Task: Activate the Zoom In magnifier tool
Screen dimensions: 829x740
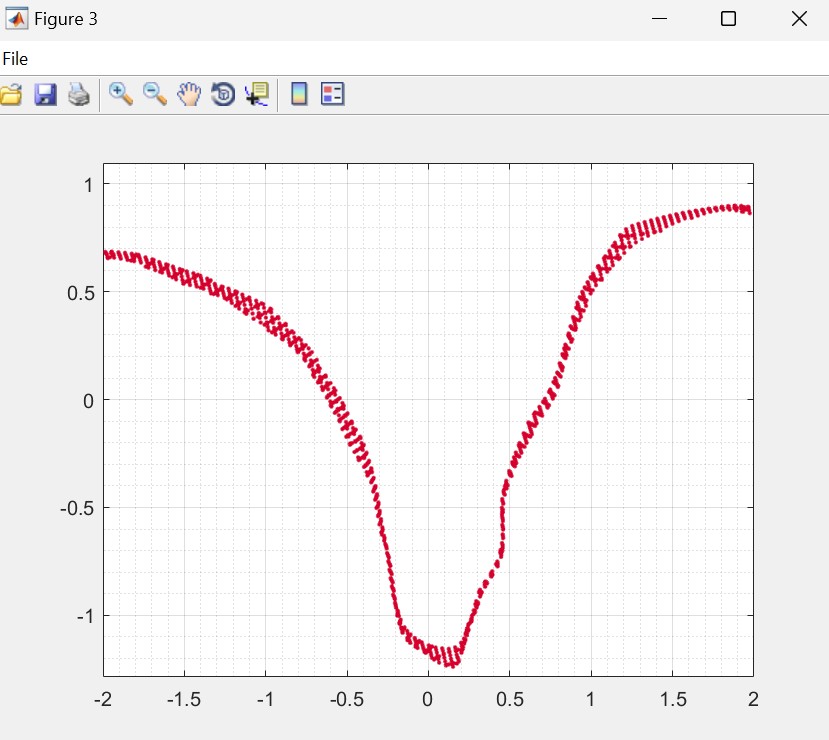Action: [121, 95]
